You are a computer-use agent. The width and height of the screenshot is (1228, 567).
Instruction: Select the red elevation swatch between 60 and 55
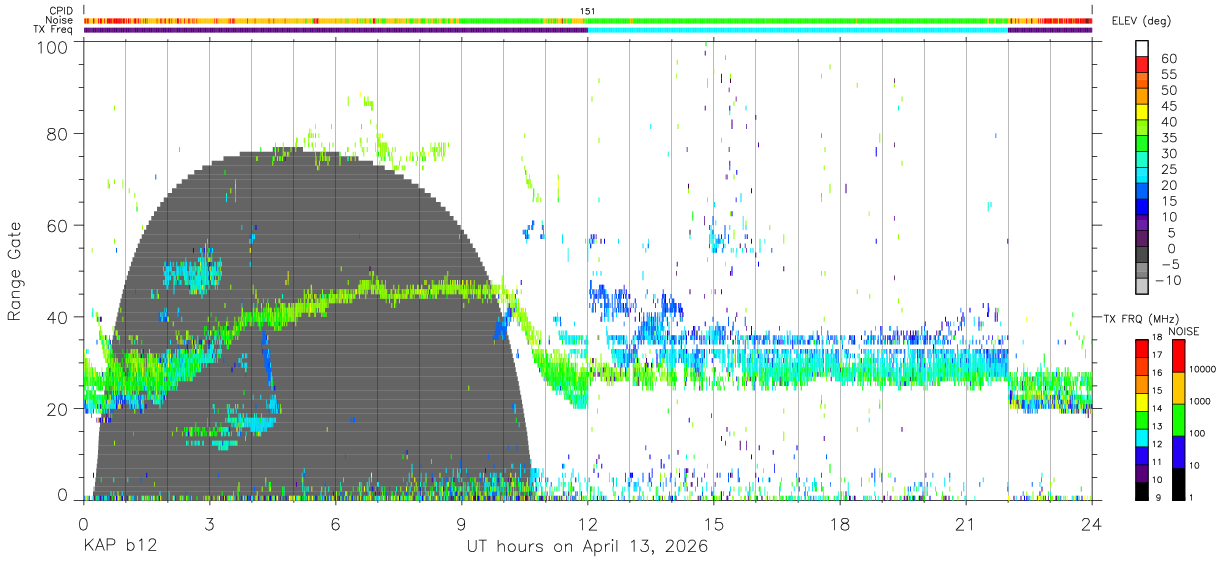[1143, 63]
